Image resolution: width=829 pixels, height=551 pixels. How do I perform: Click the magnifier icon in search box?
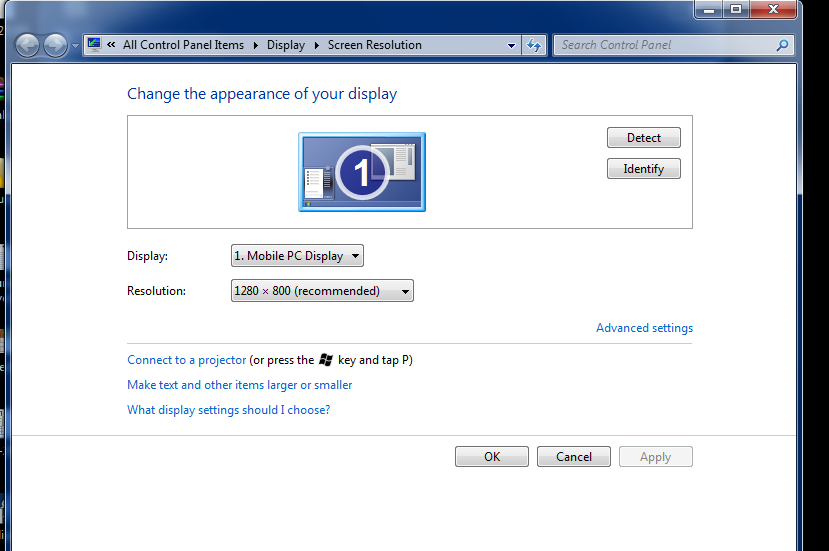tap(782, 45)
